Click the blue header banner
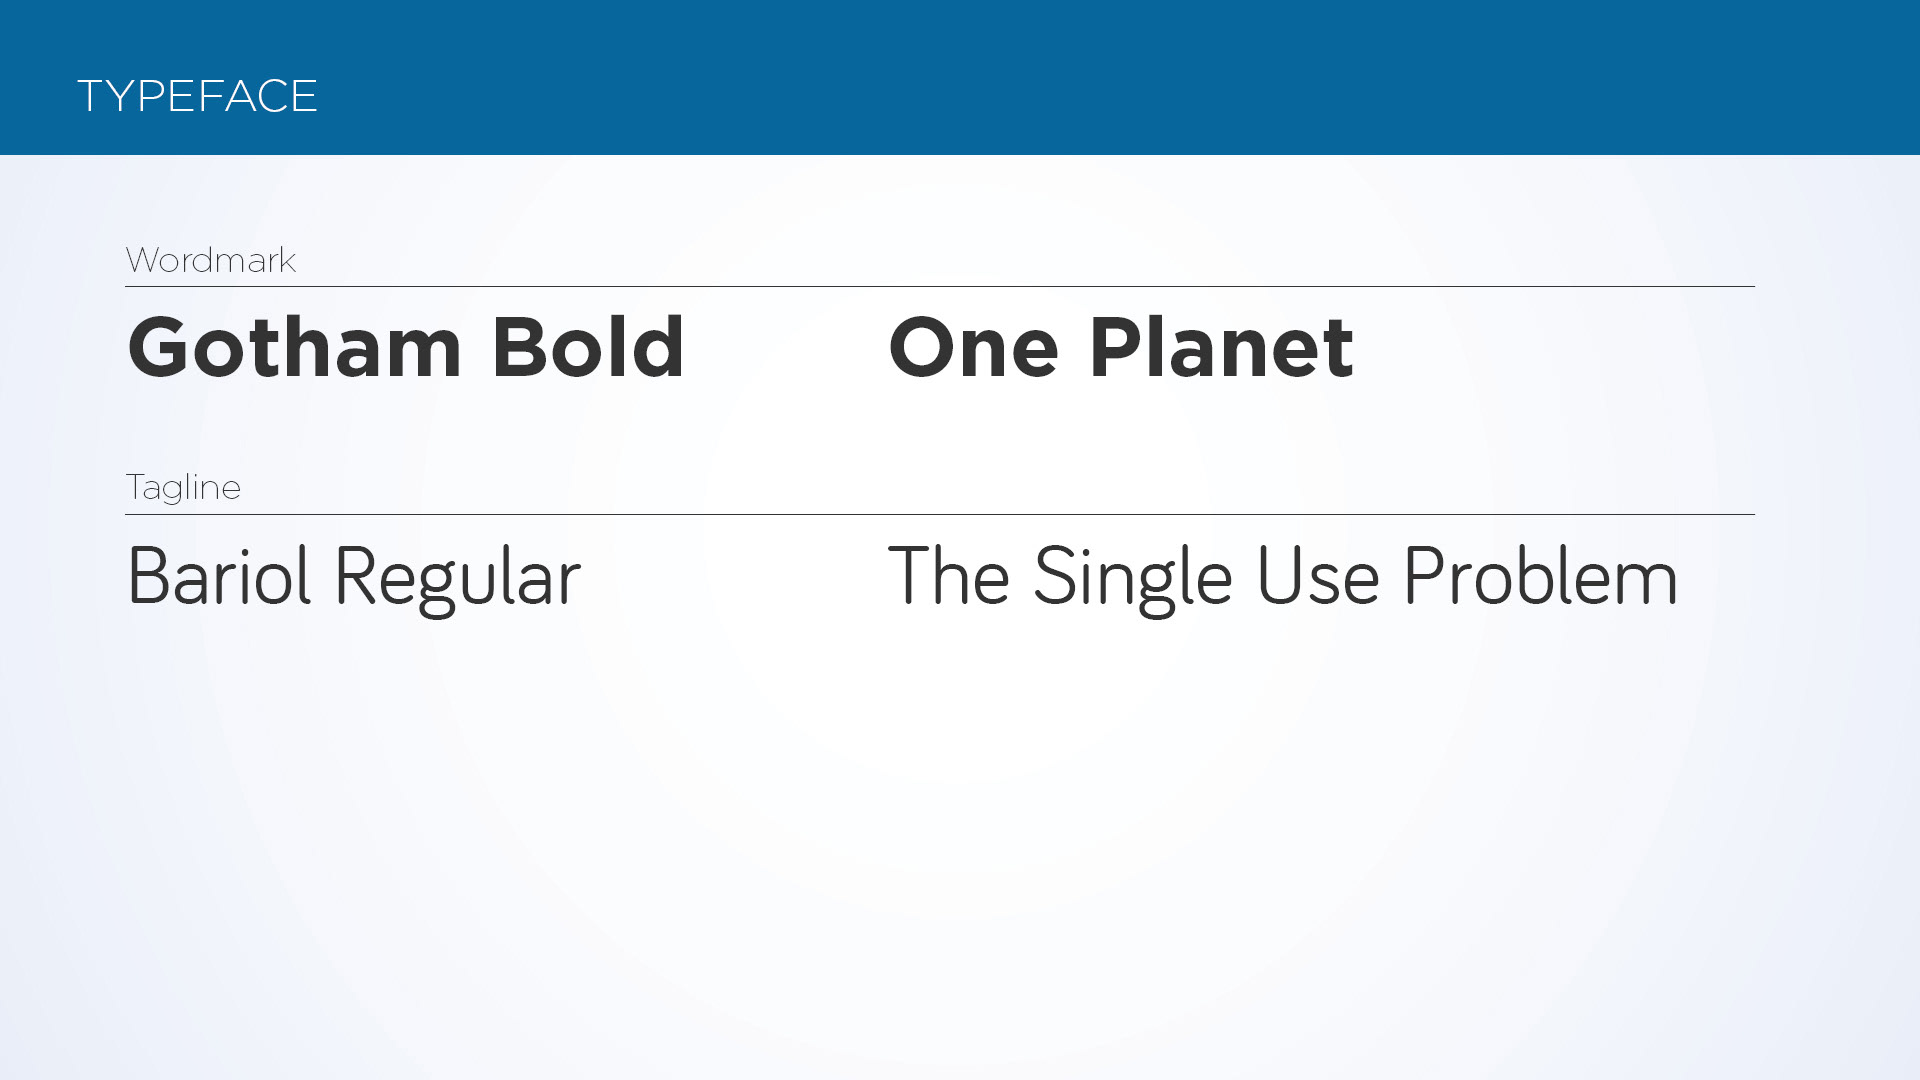The image size is (1920, 1080). tap(960, 77)
